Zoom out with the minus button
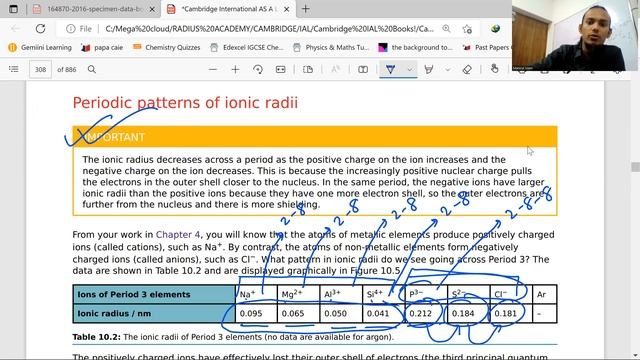This screenshot has width=640, height=360. click(x=213, y=69)
